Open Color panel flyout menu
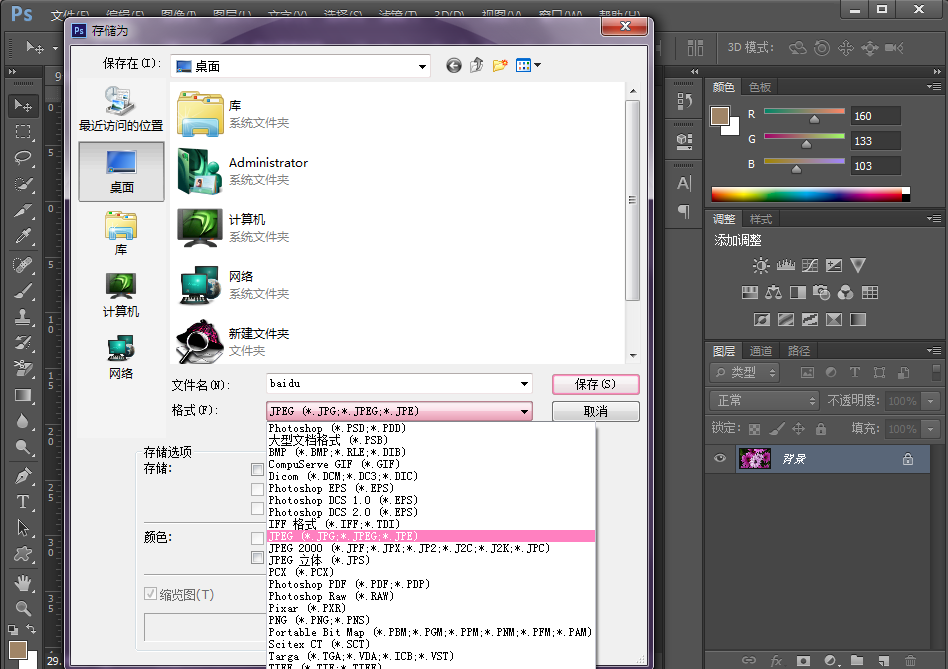The height and width of the screenshot is (669, 948). coord(934,87)
